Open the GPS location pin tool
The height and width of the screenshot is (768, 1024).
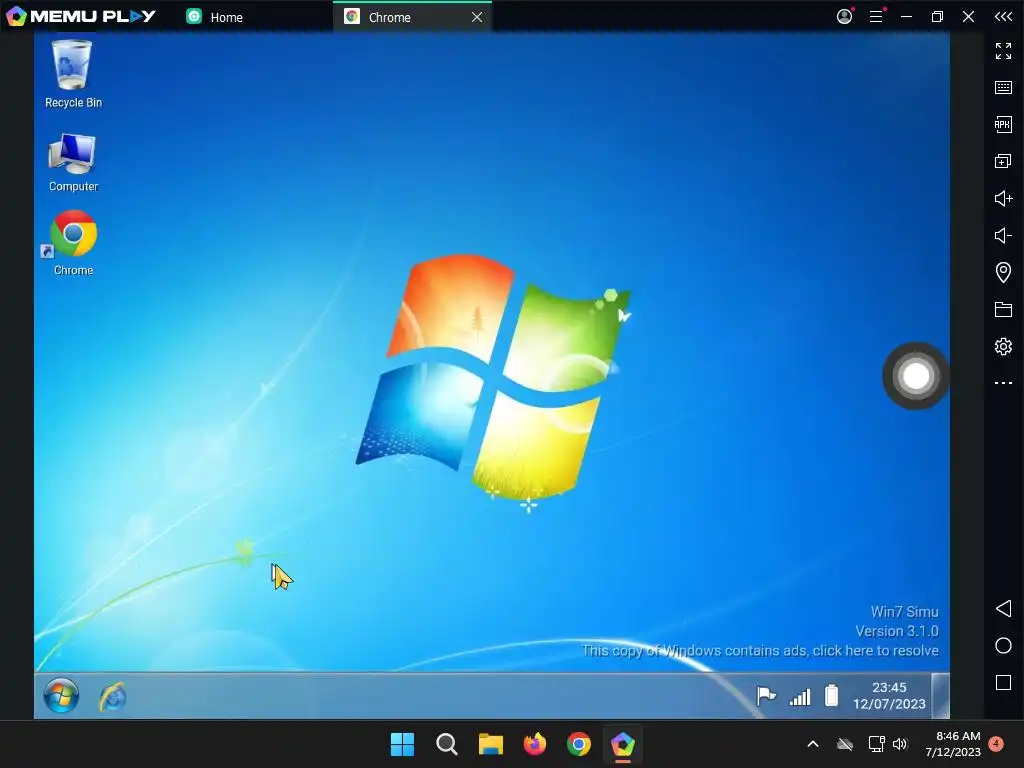pos(1003,272)
